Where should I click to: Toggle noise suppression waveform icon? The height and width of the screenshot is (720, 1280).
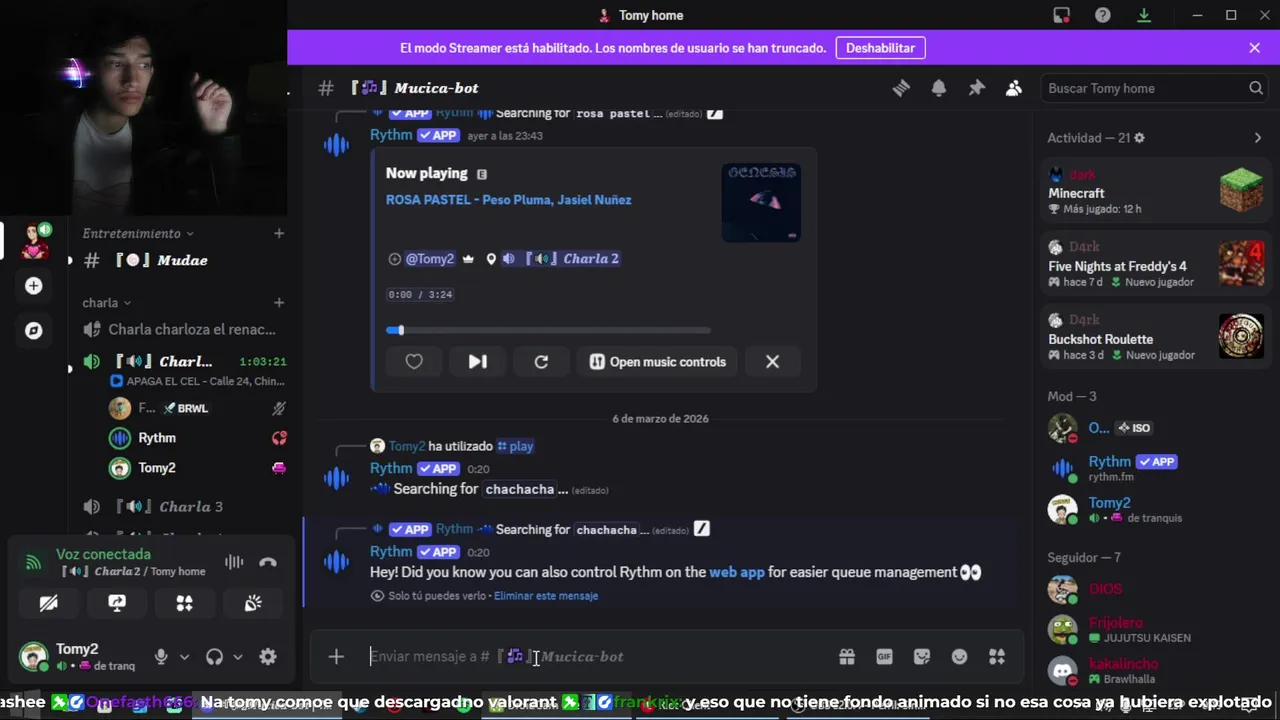234,562
